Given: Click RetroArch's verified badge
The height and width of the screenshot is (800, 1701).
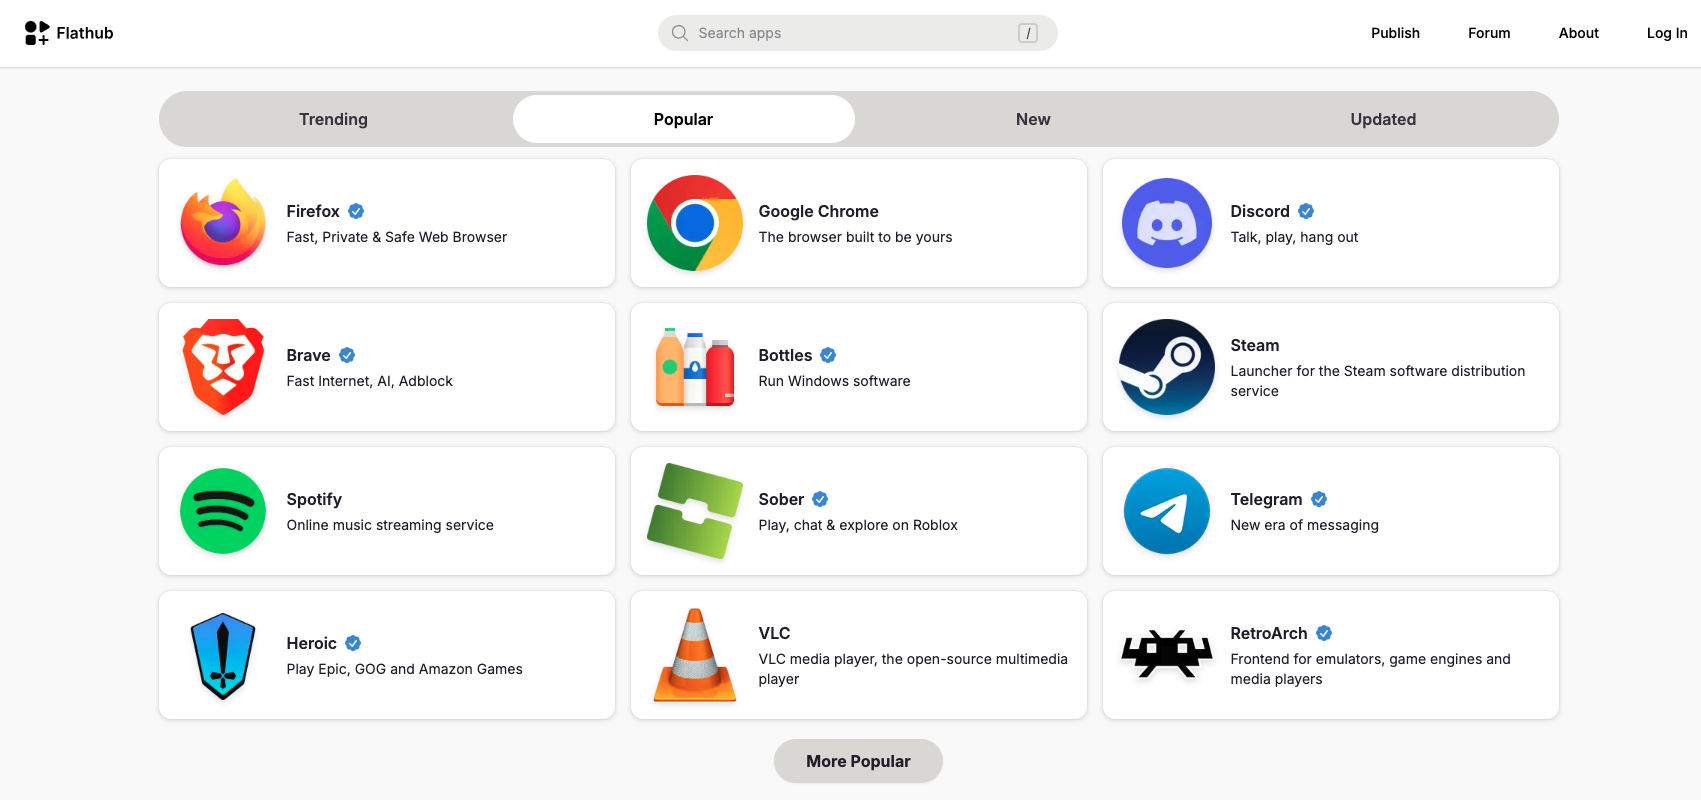Looking at the screenshot, I should (x=1324, y=633).
